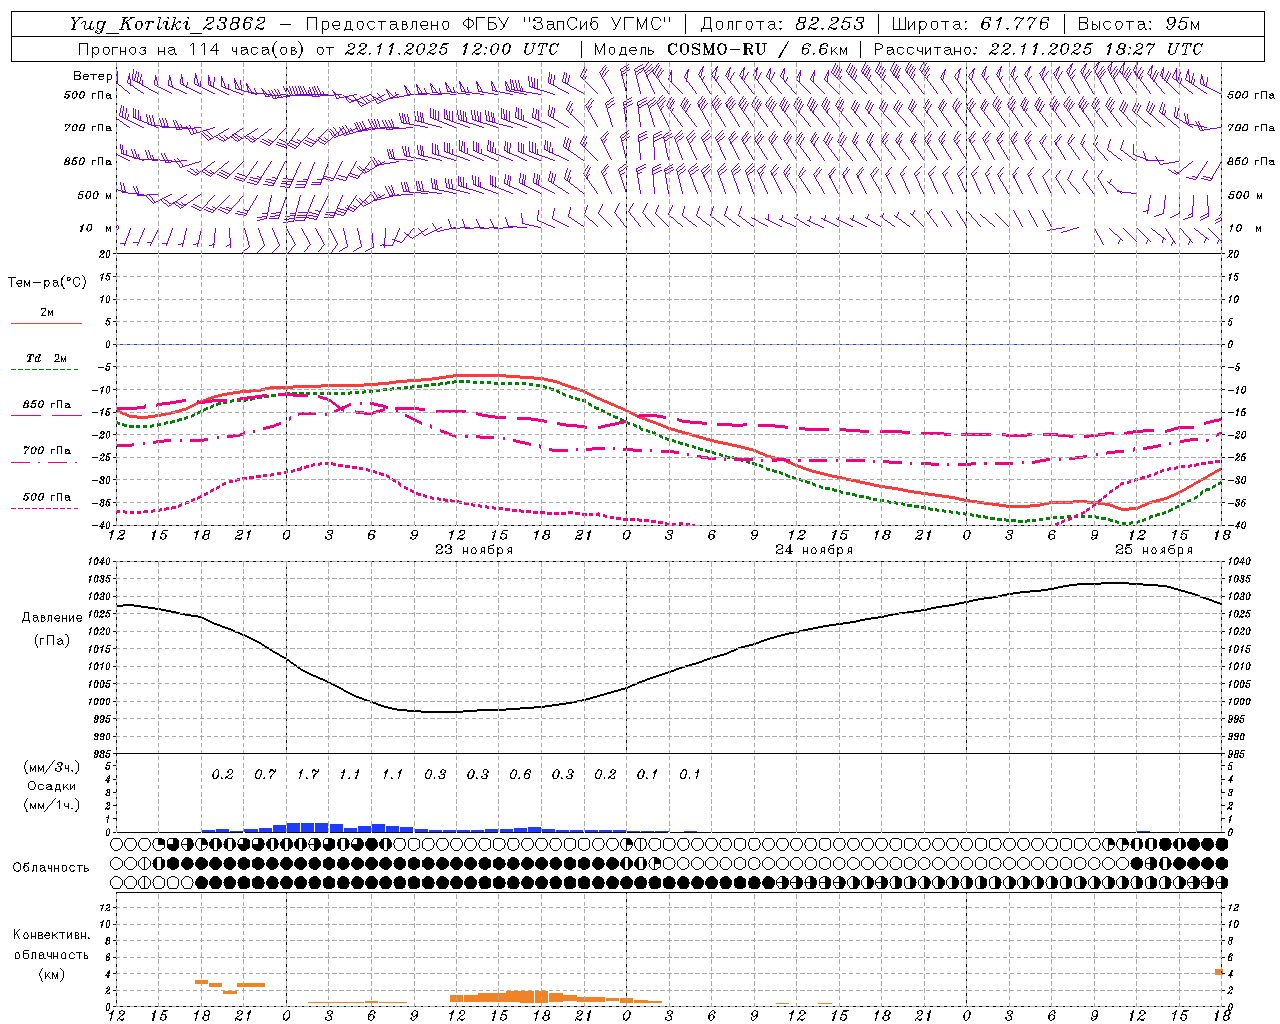Click the "0.6" precipitation value
This screenshot has height=1024, width=1280.
520,774
